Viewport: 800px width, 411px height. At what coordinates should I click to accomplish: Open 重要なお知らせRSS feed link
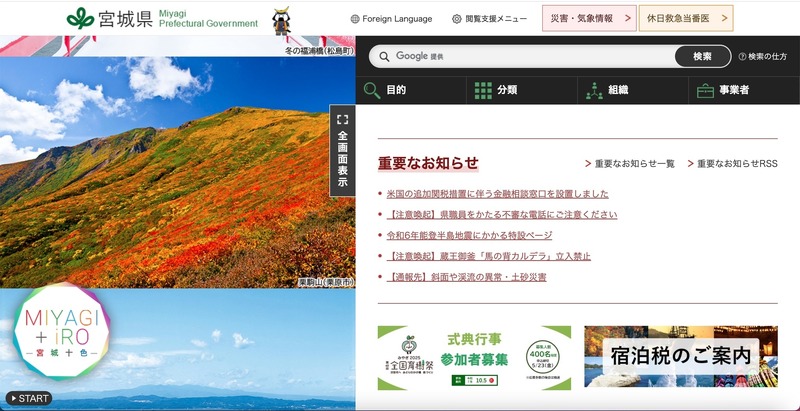[737, 163]
